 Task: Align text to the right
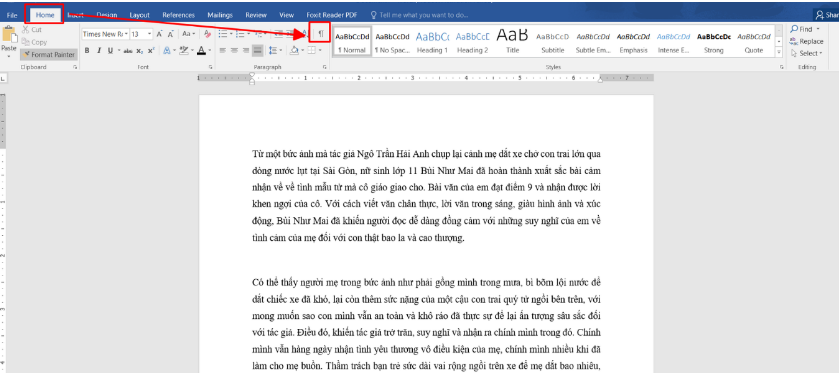pyautogui.click(x=245, y=50)
